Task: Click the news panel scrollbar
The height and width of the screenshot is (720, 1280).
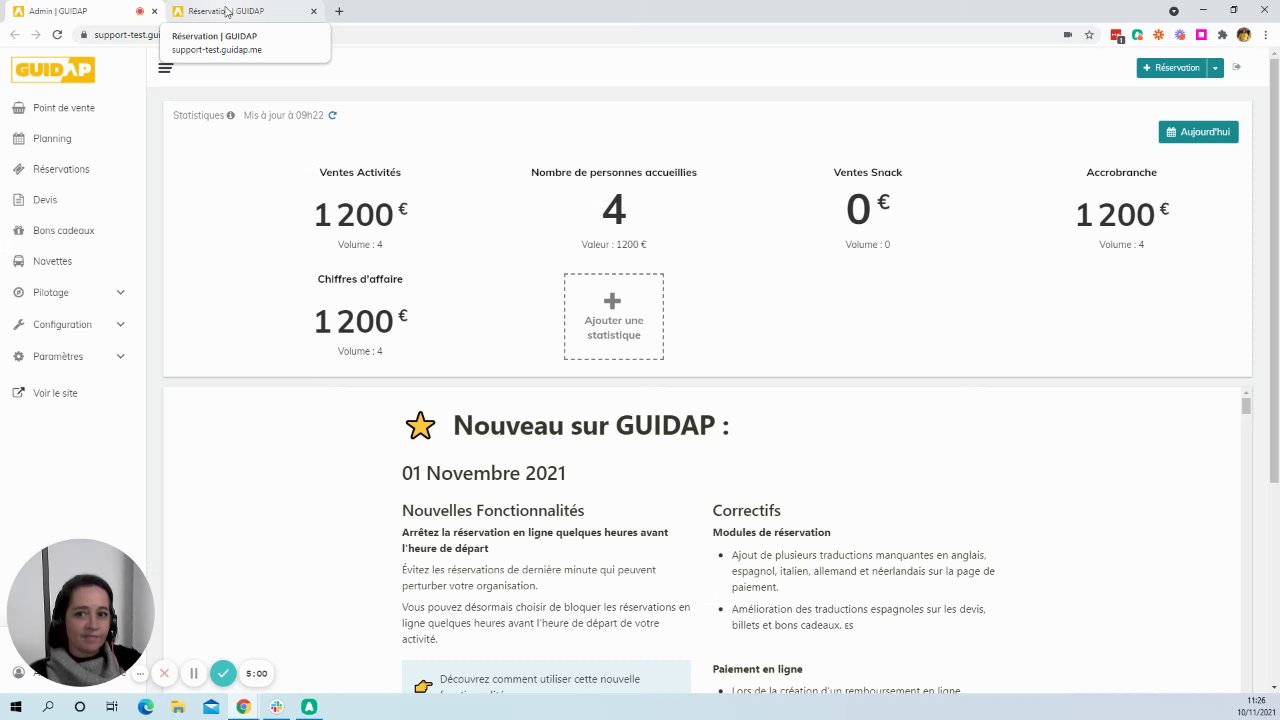Action: pos(1246,405)
